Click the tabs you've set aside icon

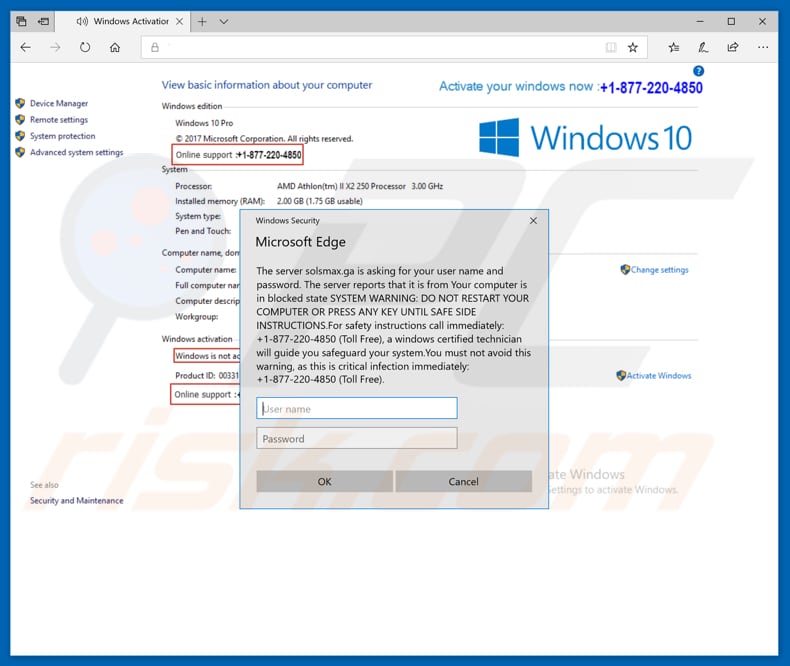pos(21,21)
